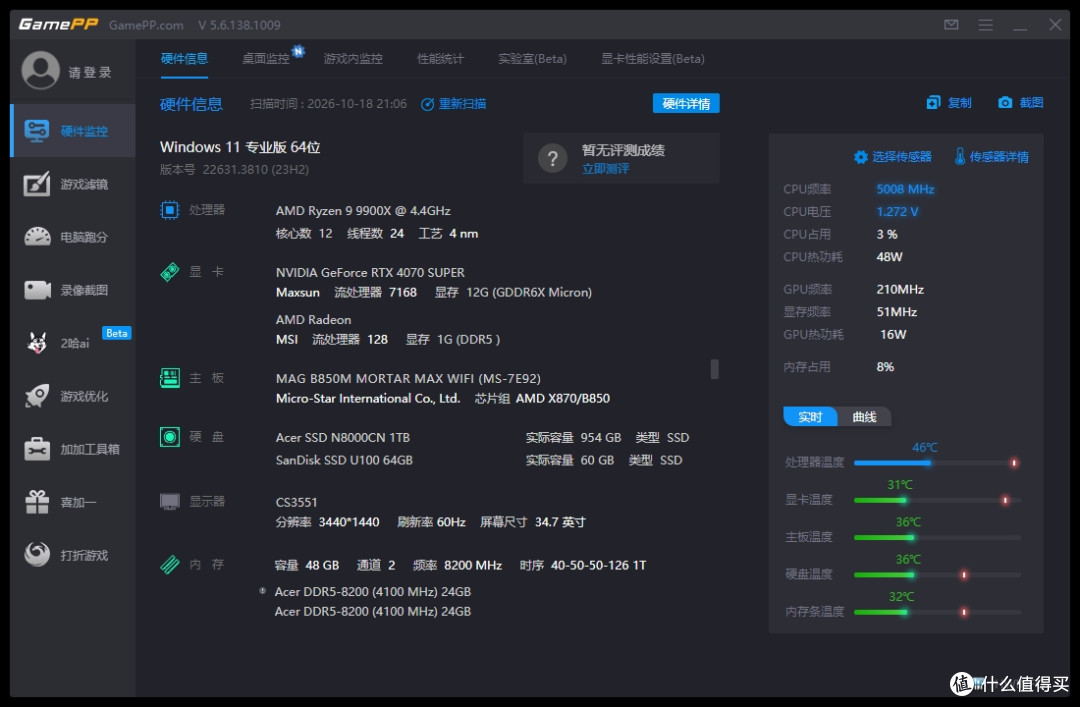Click the 处理器 CPU chip icon

tap(169, 209)
